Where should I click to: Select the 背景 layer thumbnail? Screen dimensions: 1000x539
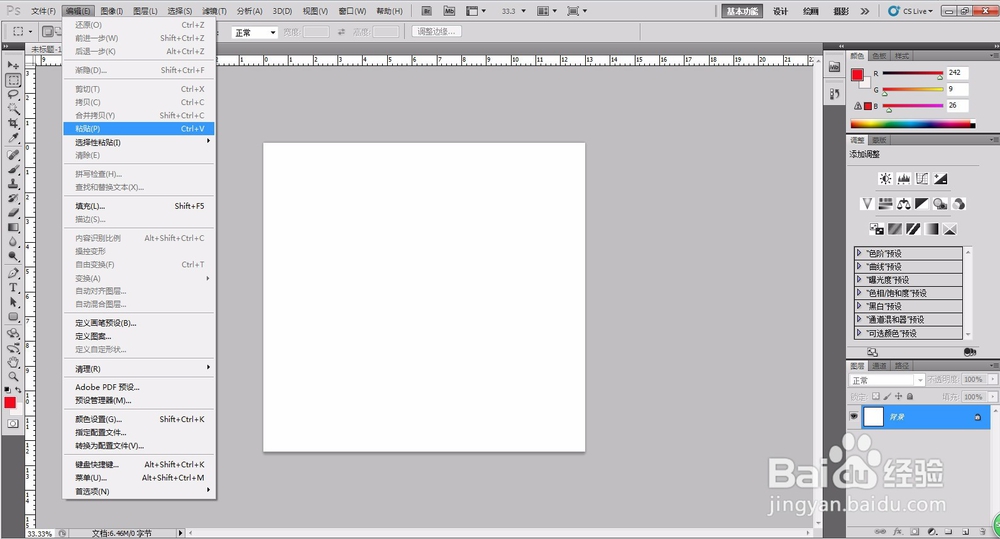click(873, 417)
